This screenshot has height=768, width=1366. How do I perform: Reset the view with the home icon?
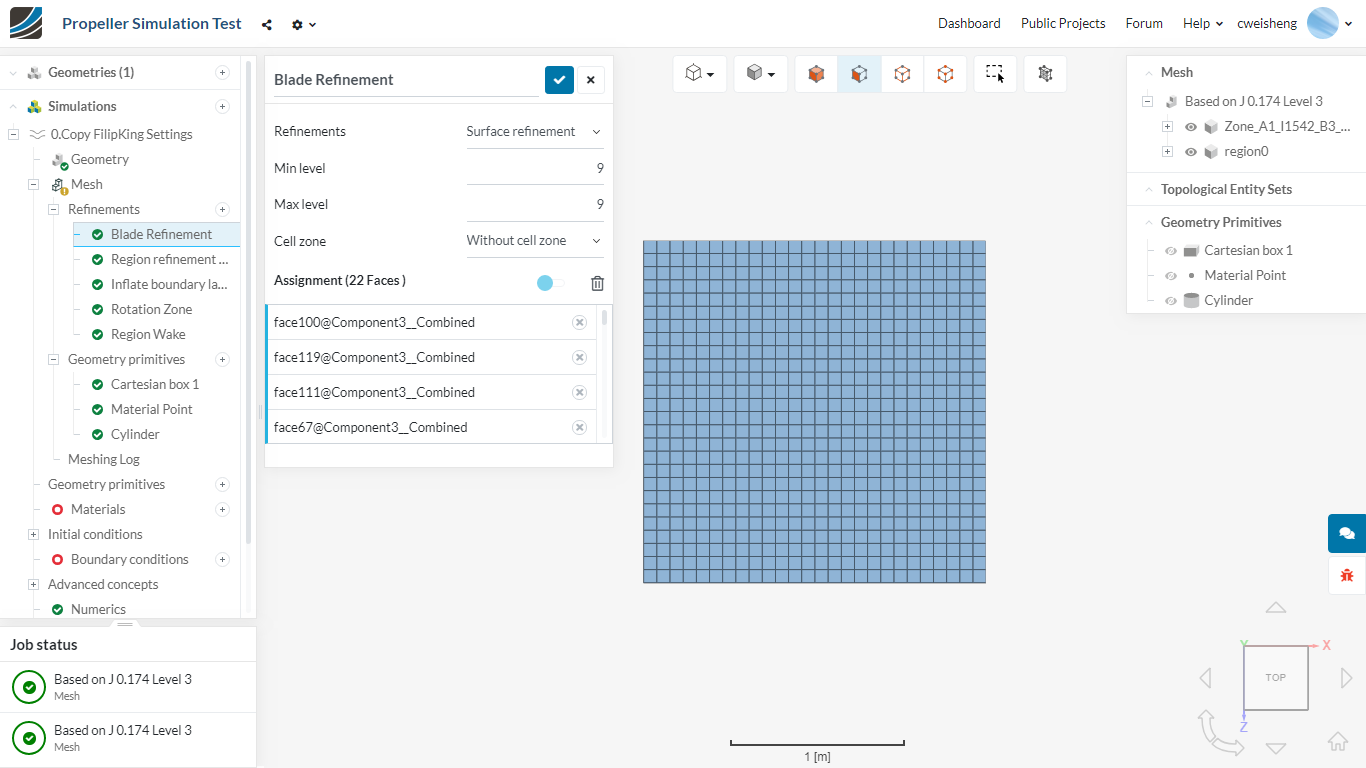tap(1337, 742)
